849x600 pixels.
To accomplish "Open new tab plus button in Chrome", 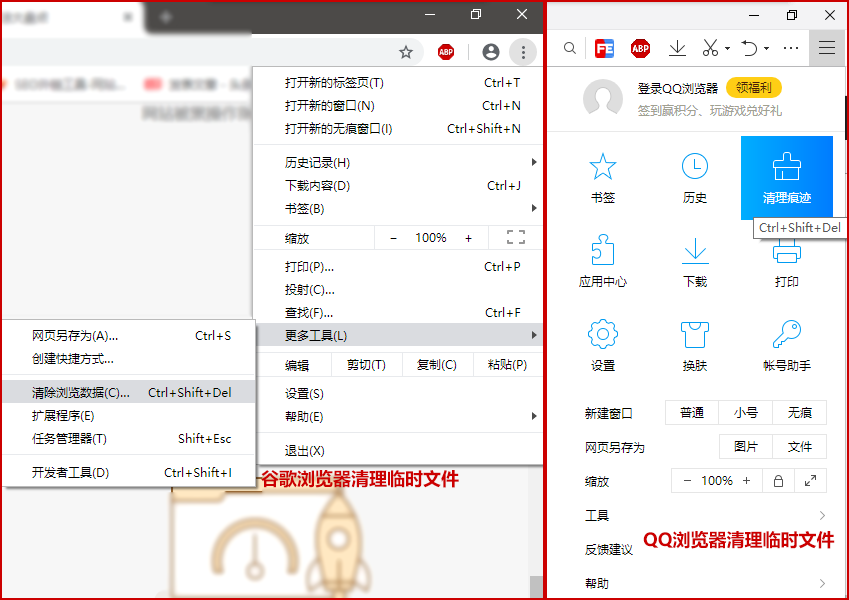I will (166, 17).
